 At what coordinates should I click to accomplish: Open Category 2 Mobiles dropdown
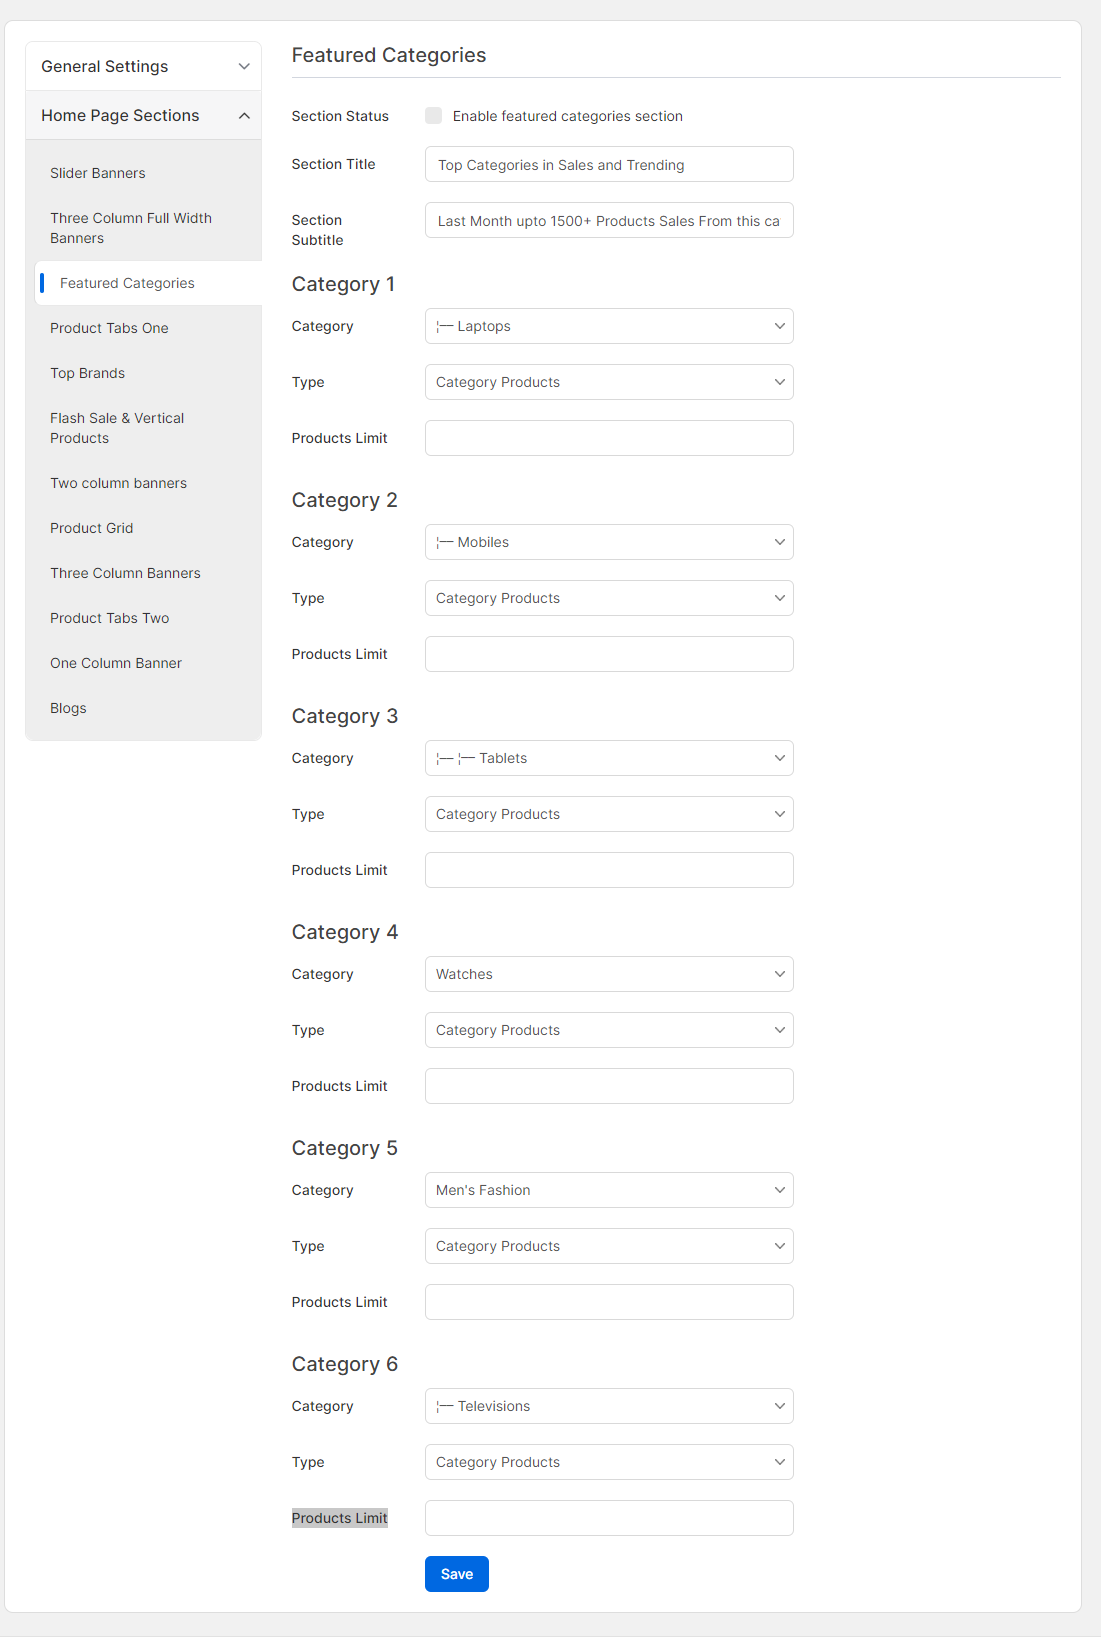[x=608, y=542]
